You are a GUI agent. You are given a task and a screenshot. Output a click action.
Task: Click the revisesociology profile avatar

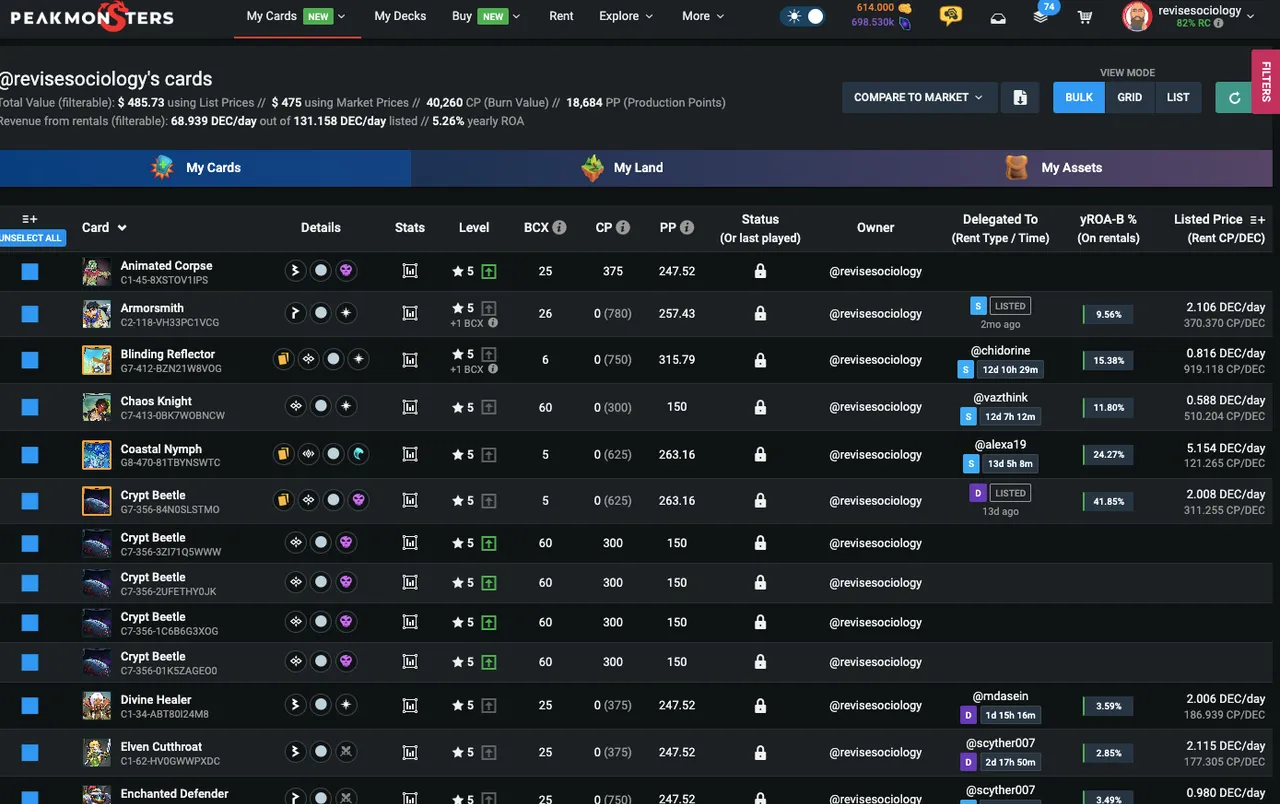coord(1137,16)
